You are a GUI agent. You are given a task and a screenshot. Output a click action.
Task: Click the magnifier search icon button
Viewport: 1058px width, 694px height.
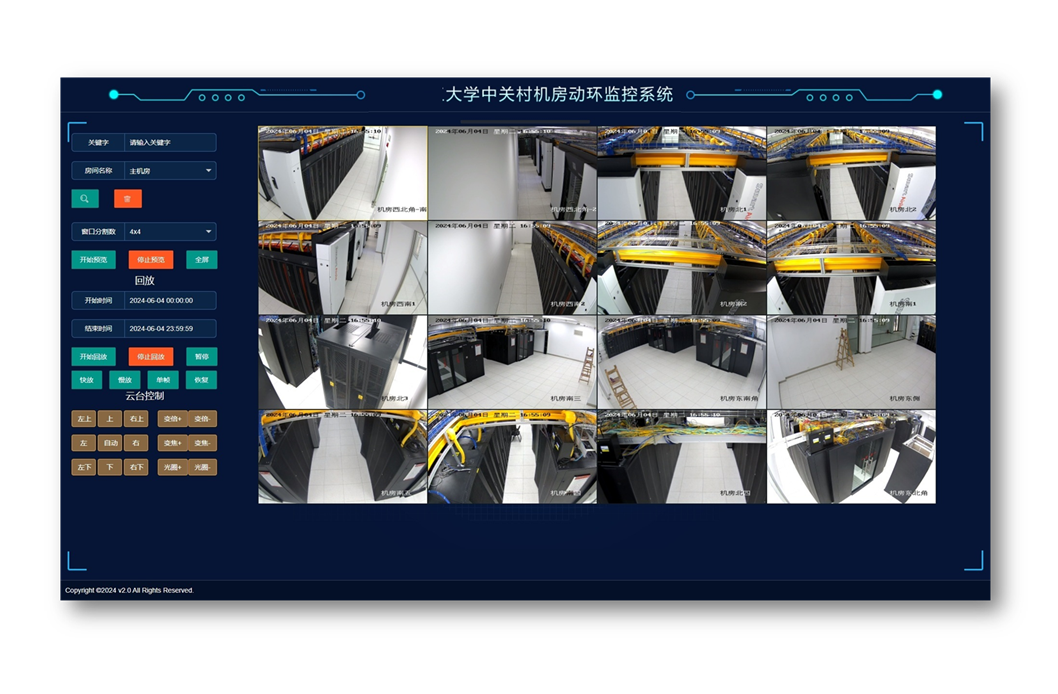85,199
